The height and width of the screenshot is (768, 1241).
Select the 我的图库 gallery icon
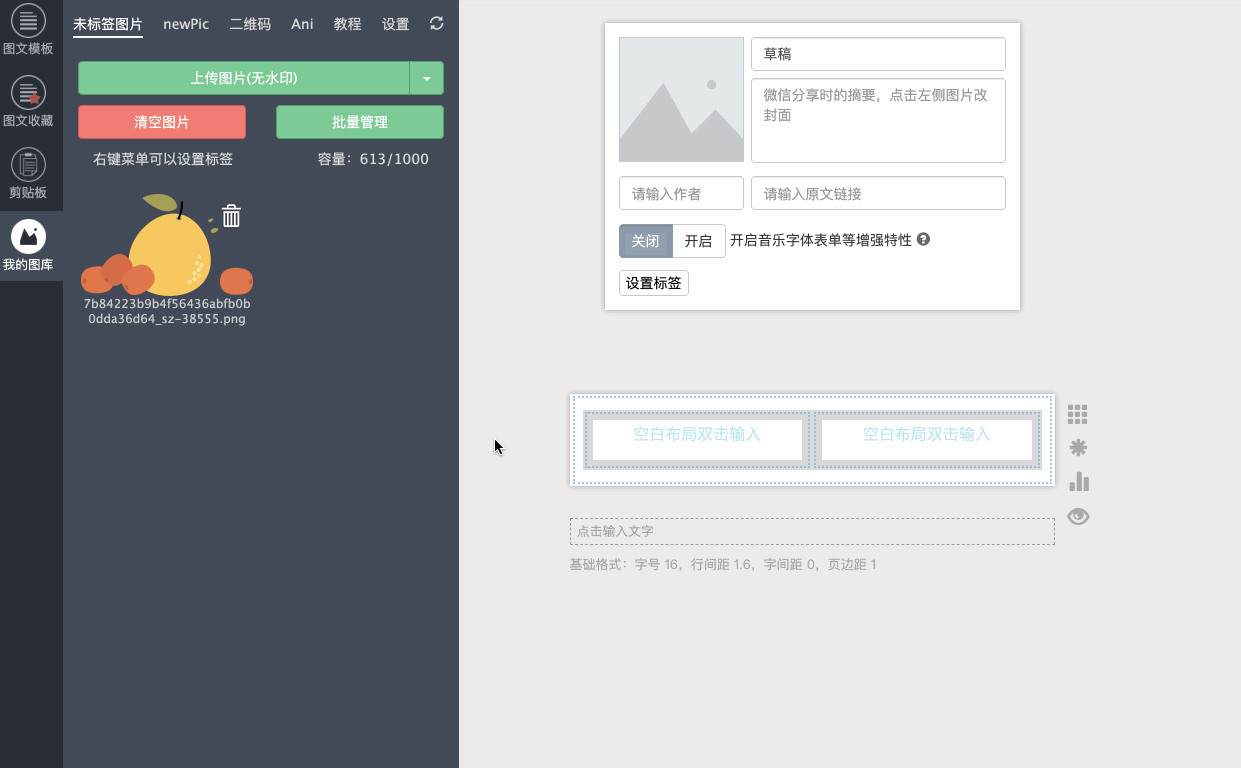28,246
